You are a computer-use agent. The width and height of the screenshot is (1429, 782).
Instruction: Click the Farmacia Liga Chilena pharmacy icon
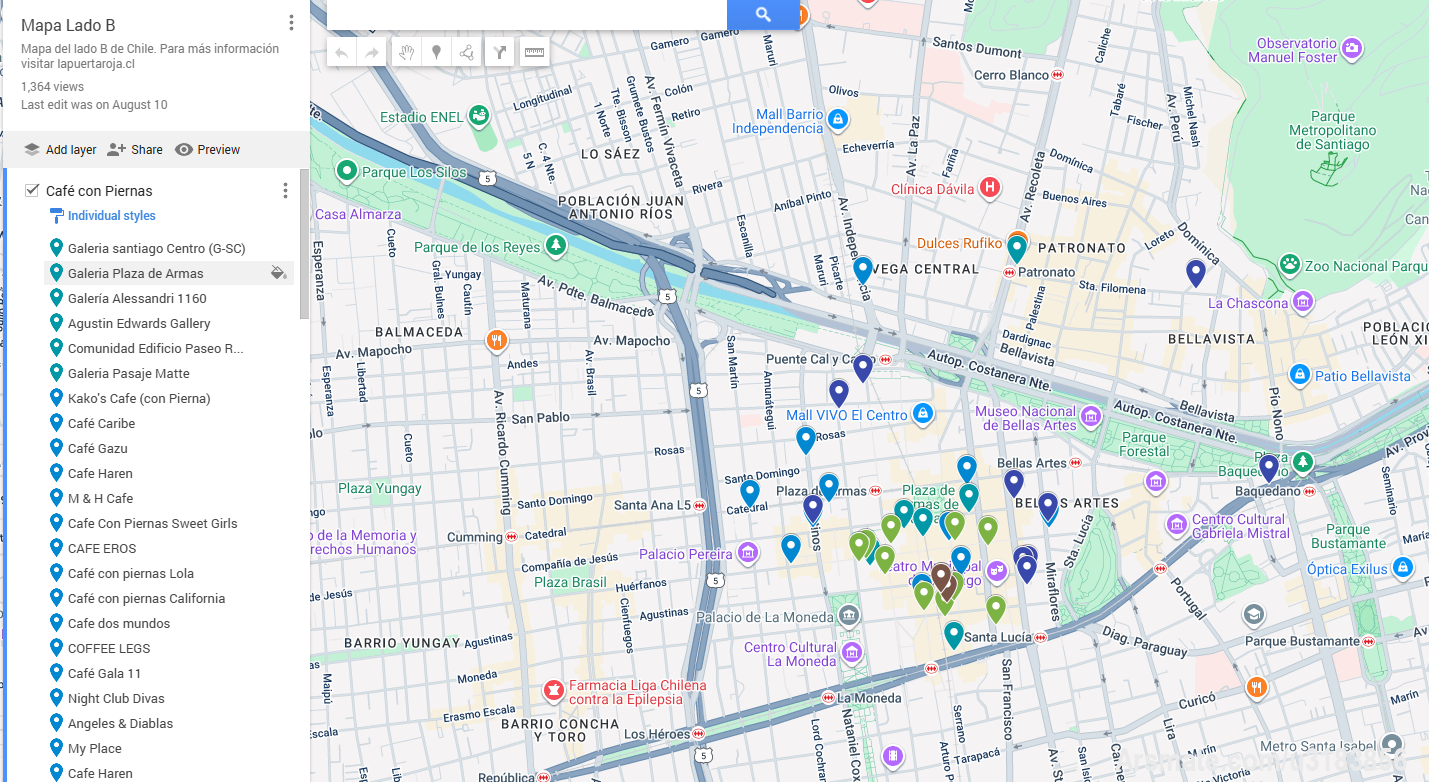tap(553, 690)
